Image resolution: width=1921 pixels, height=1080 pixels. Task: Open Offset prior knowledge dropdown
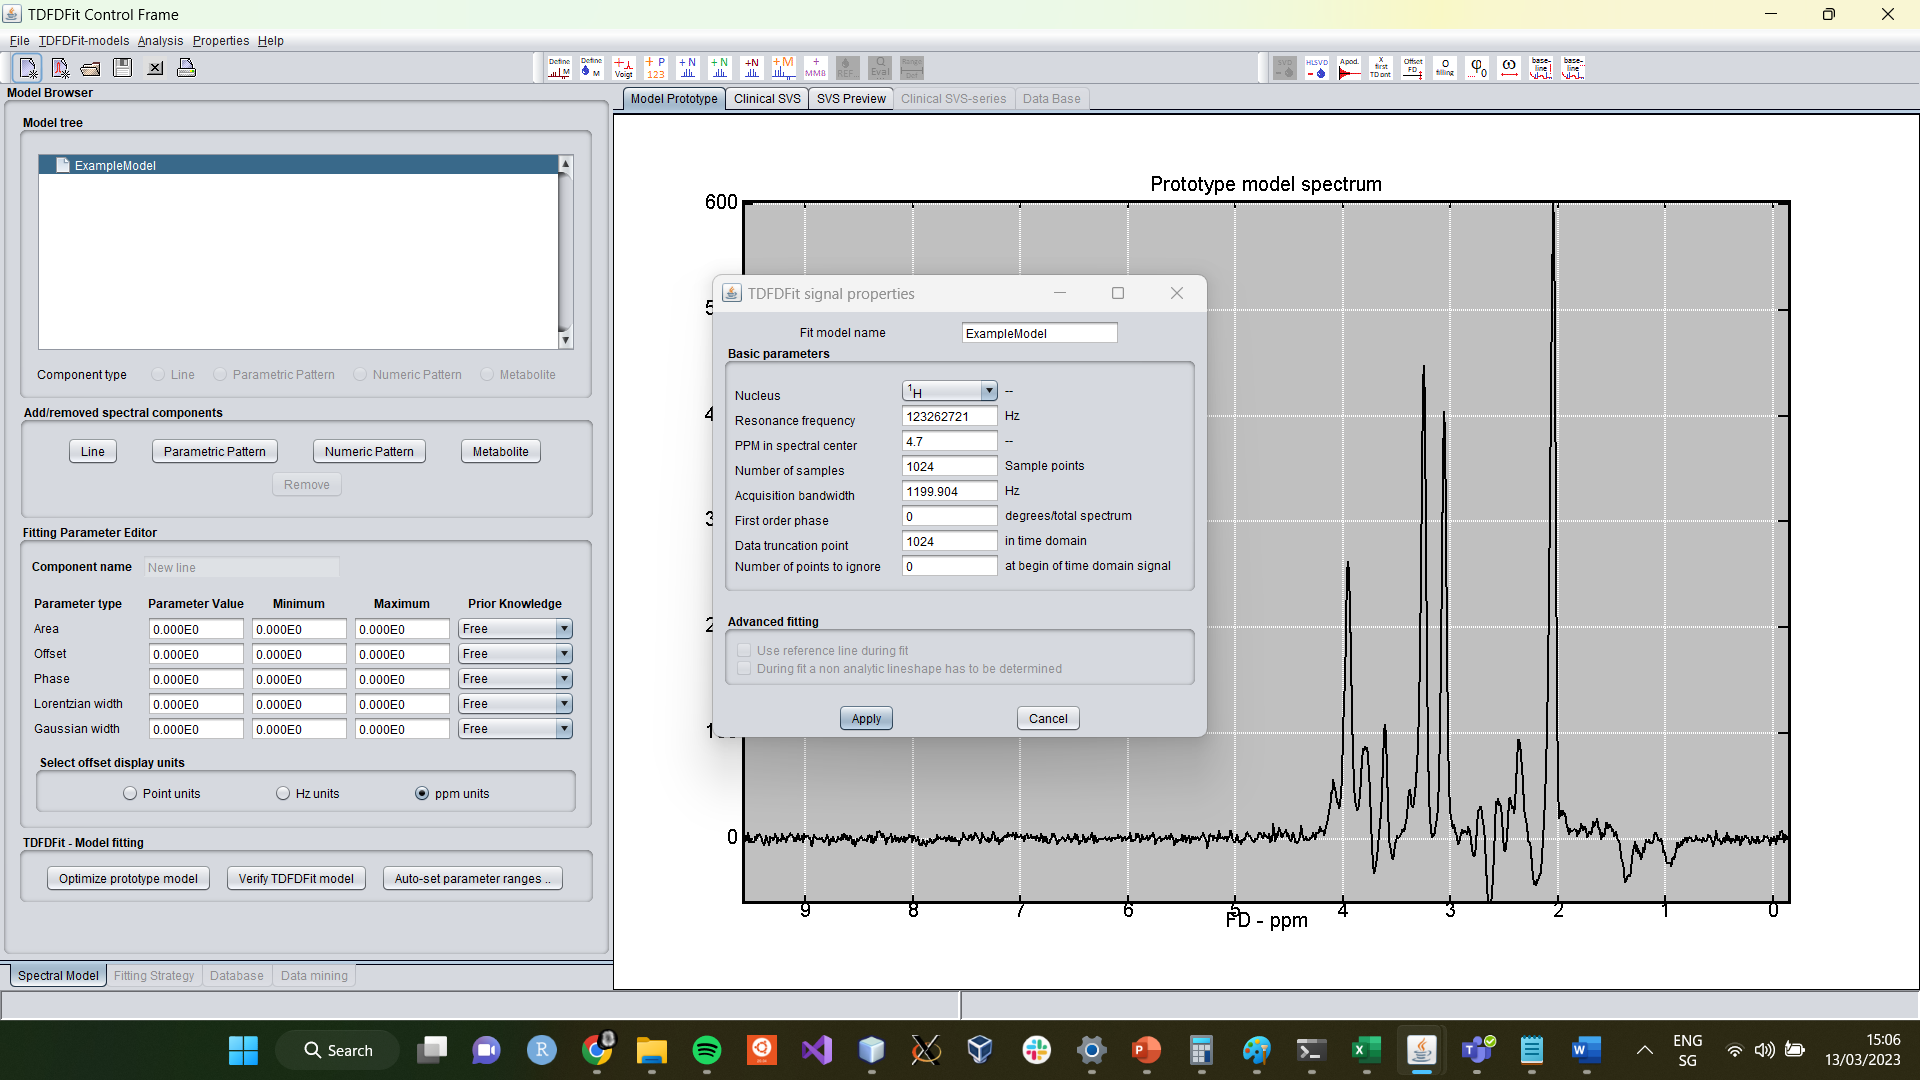564,654
